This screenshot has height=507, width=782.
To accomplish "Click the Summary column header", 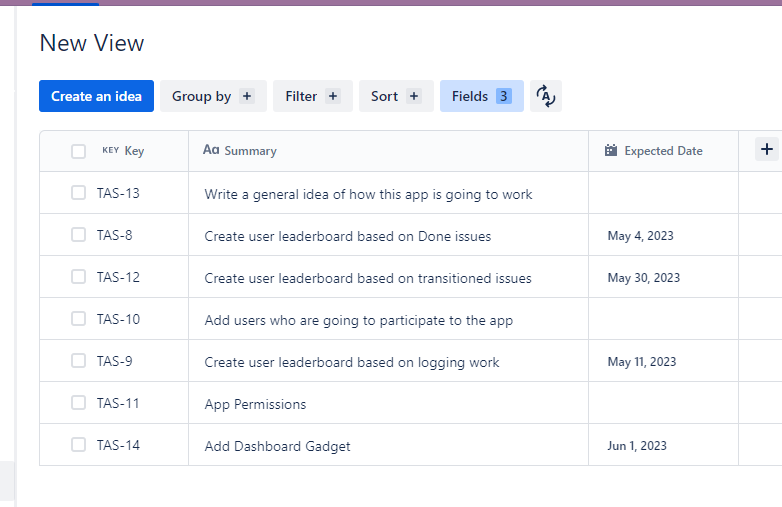I will pyautogui.click(x=389, y=151).
